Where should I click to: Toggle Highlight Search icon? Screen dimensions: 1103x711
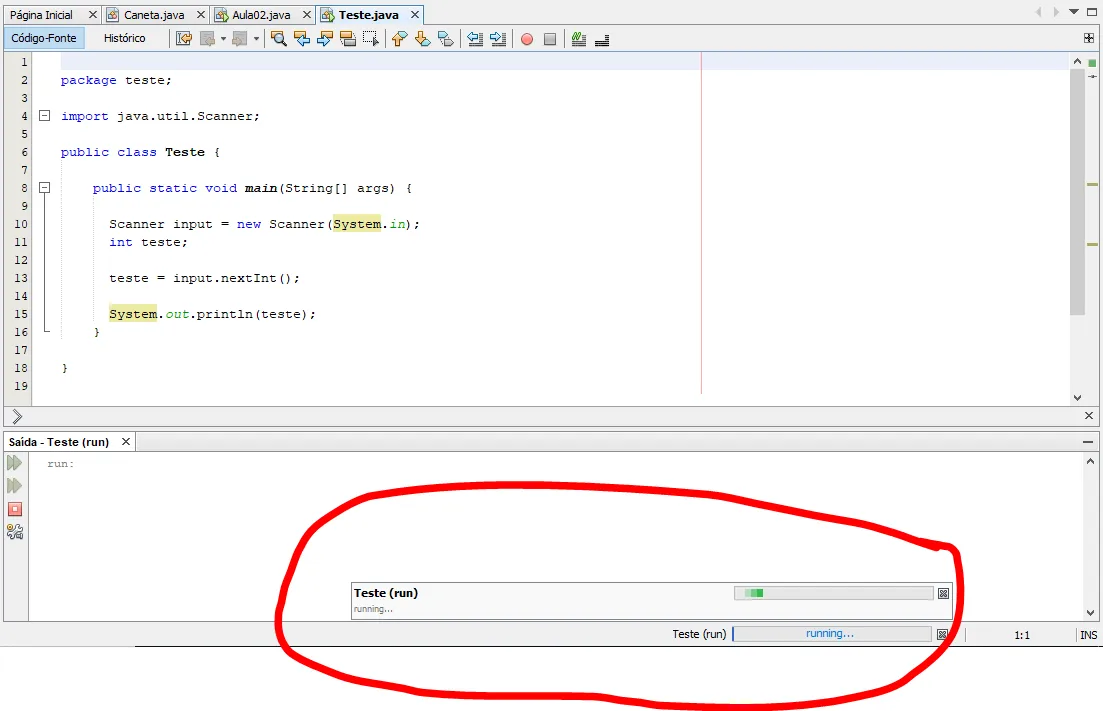click(x=348, y=39)
